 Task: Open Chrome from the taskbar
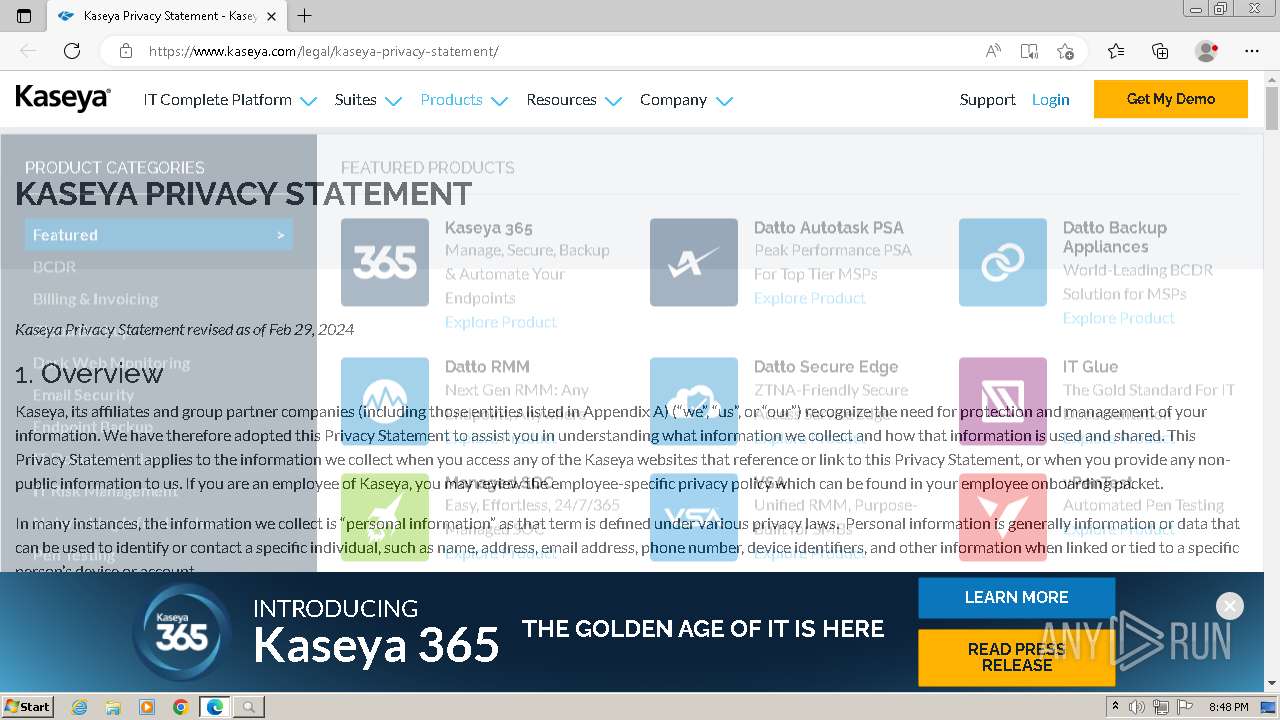click(181, 707)
